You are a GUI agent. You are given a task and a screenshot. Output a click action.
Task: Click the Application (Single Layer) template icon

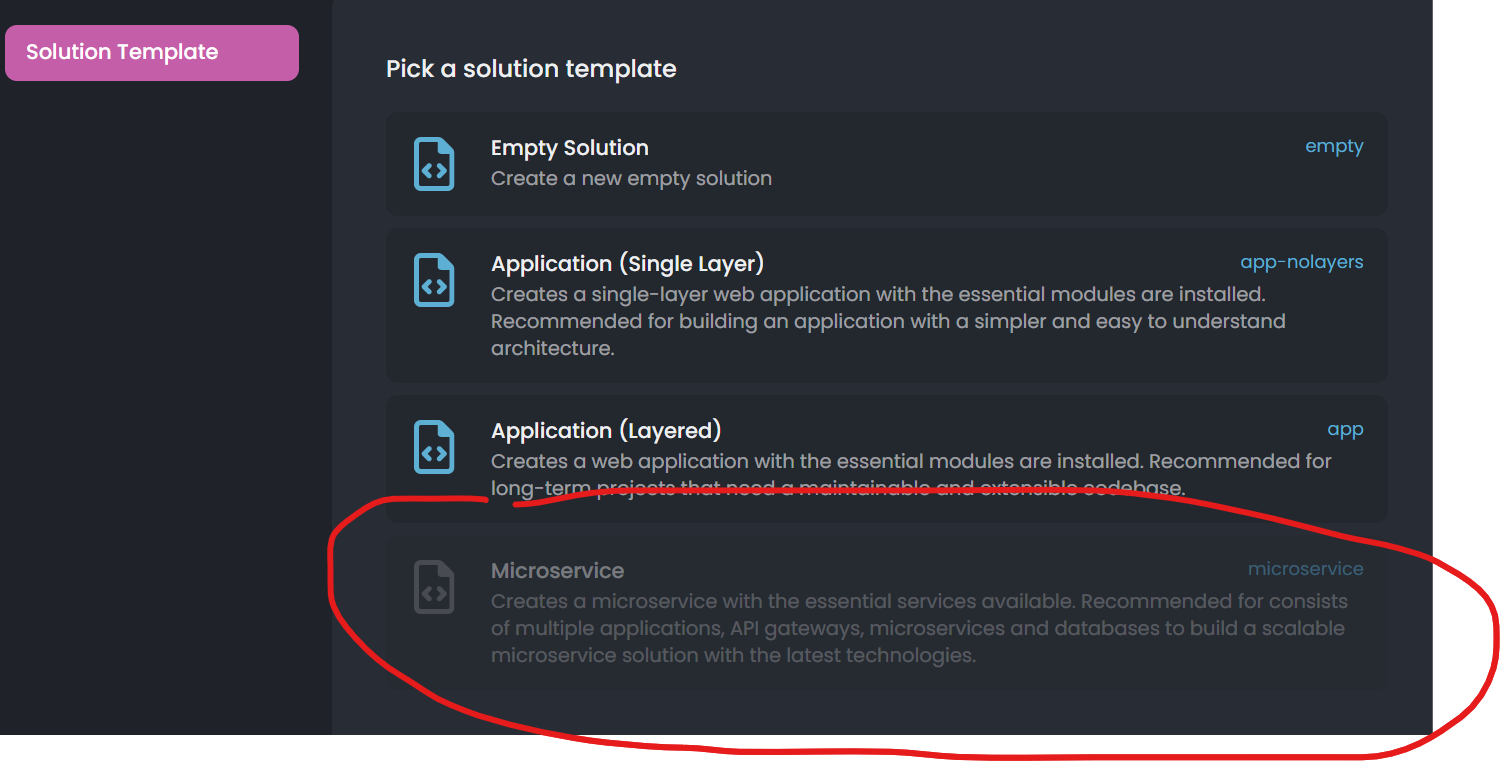434,280
